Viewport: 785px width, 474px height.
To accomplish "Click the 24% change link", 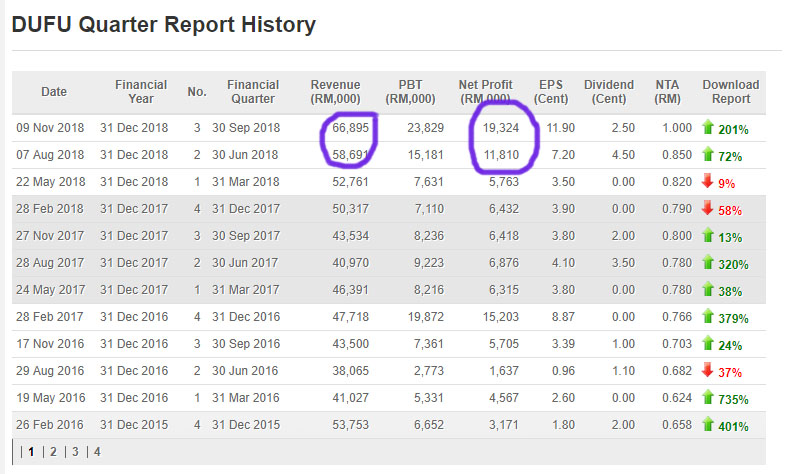I will click(730, 346).
